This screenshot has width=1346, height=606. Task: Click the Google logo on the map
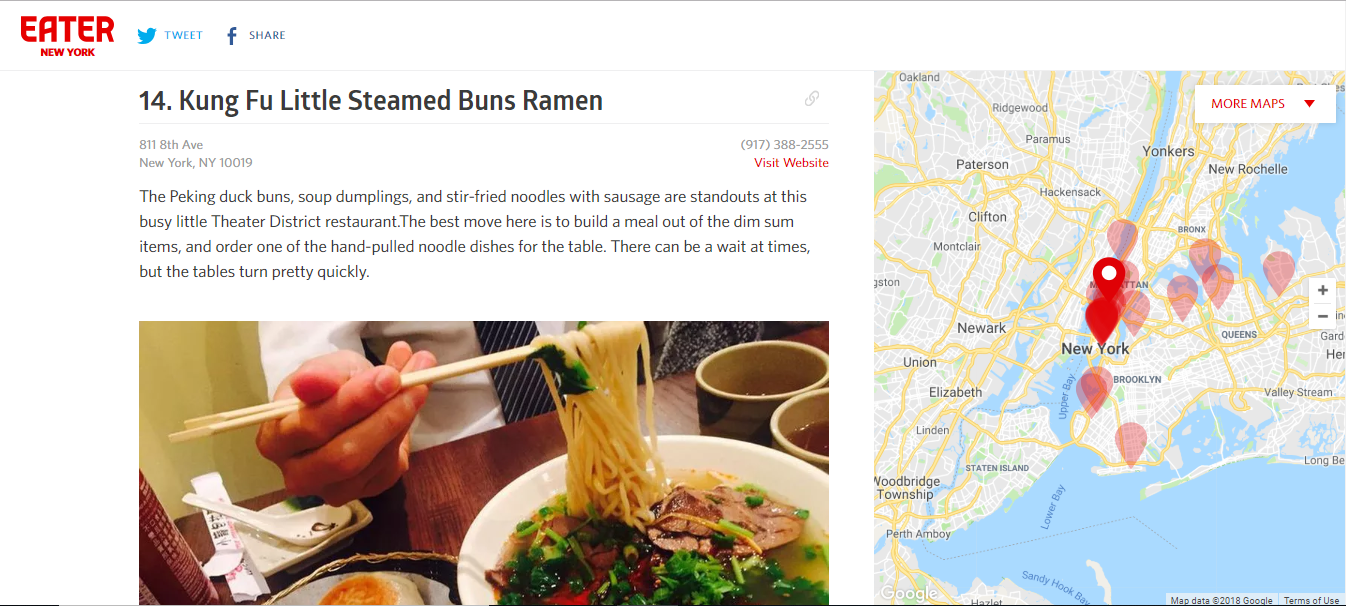click(908, 594)
